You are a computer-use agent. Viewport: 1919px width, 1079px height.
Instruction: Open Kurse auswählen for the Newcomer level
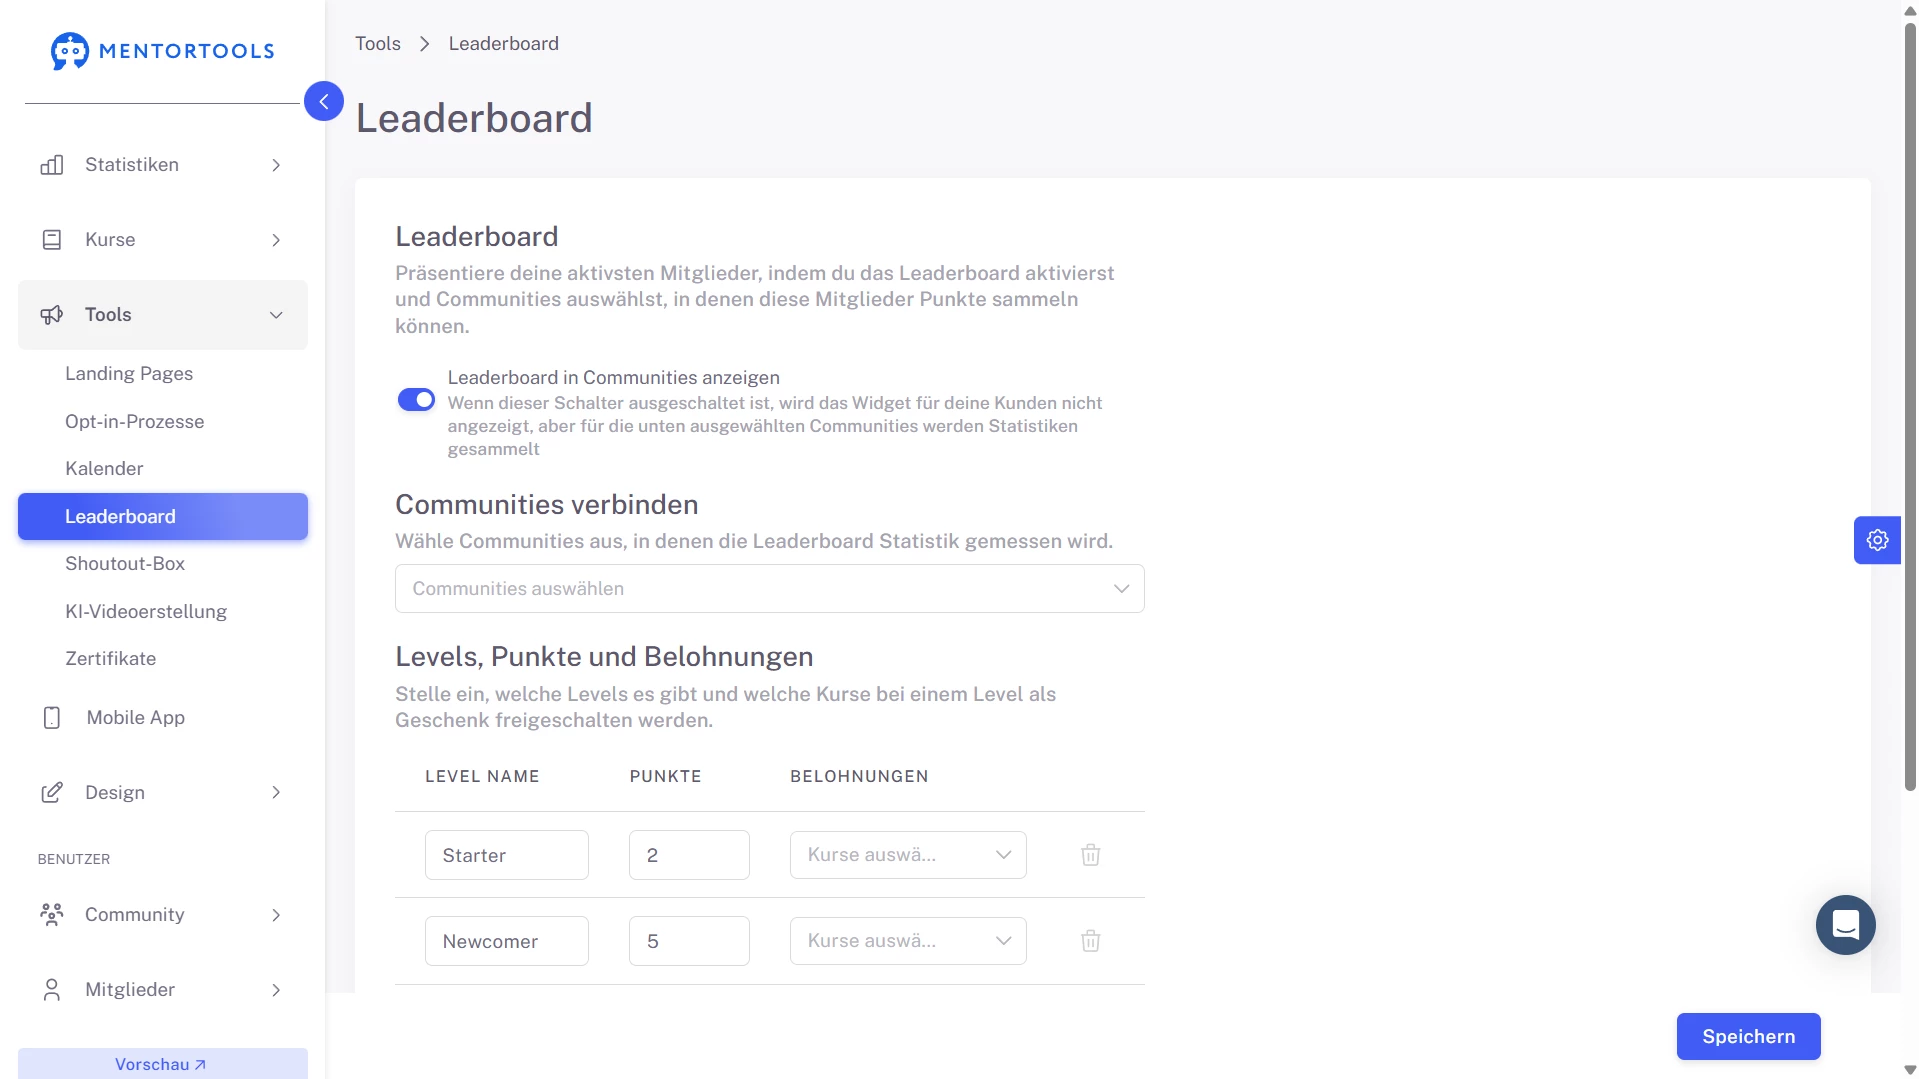[x=907, y=940]
